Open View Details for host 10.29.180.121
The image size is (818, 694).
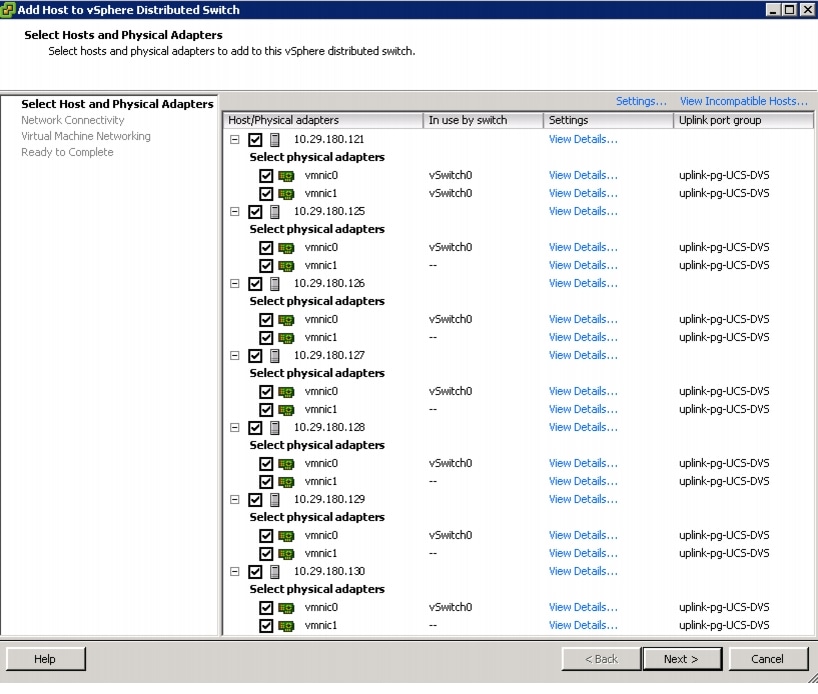click(583, 139)
